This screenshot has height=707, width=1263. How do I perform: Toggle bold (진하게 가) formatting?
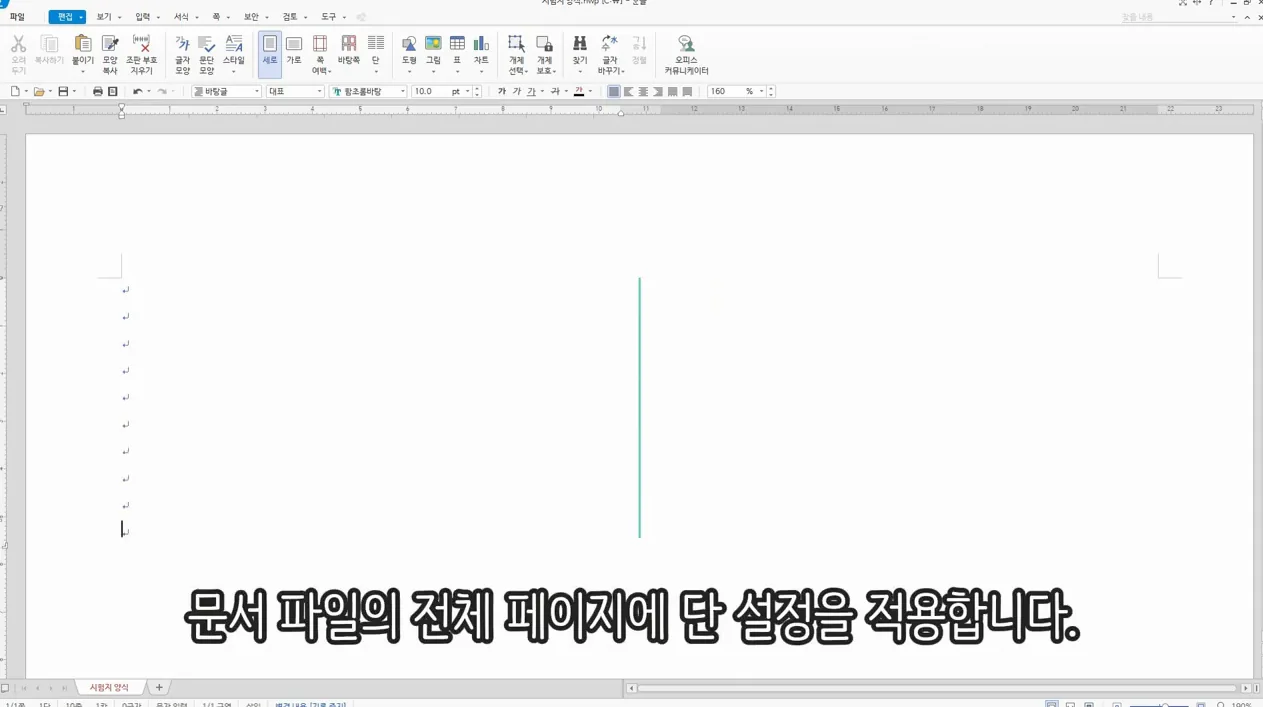502,91
